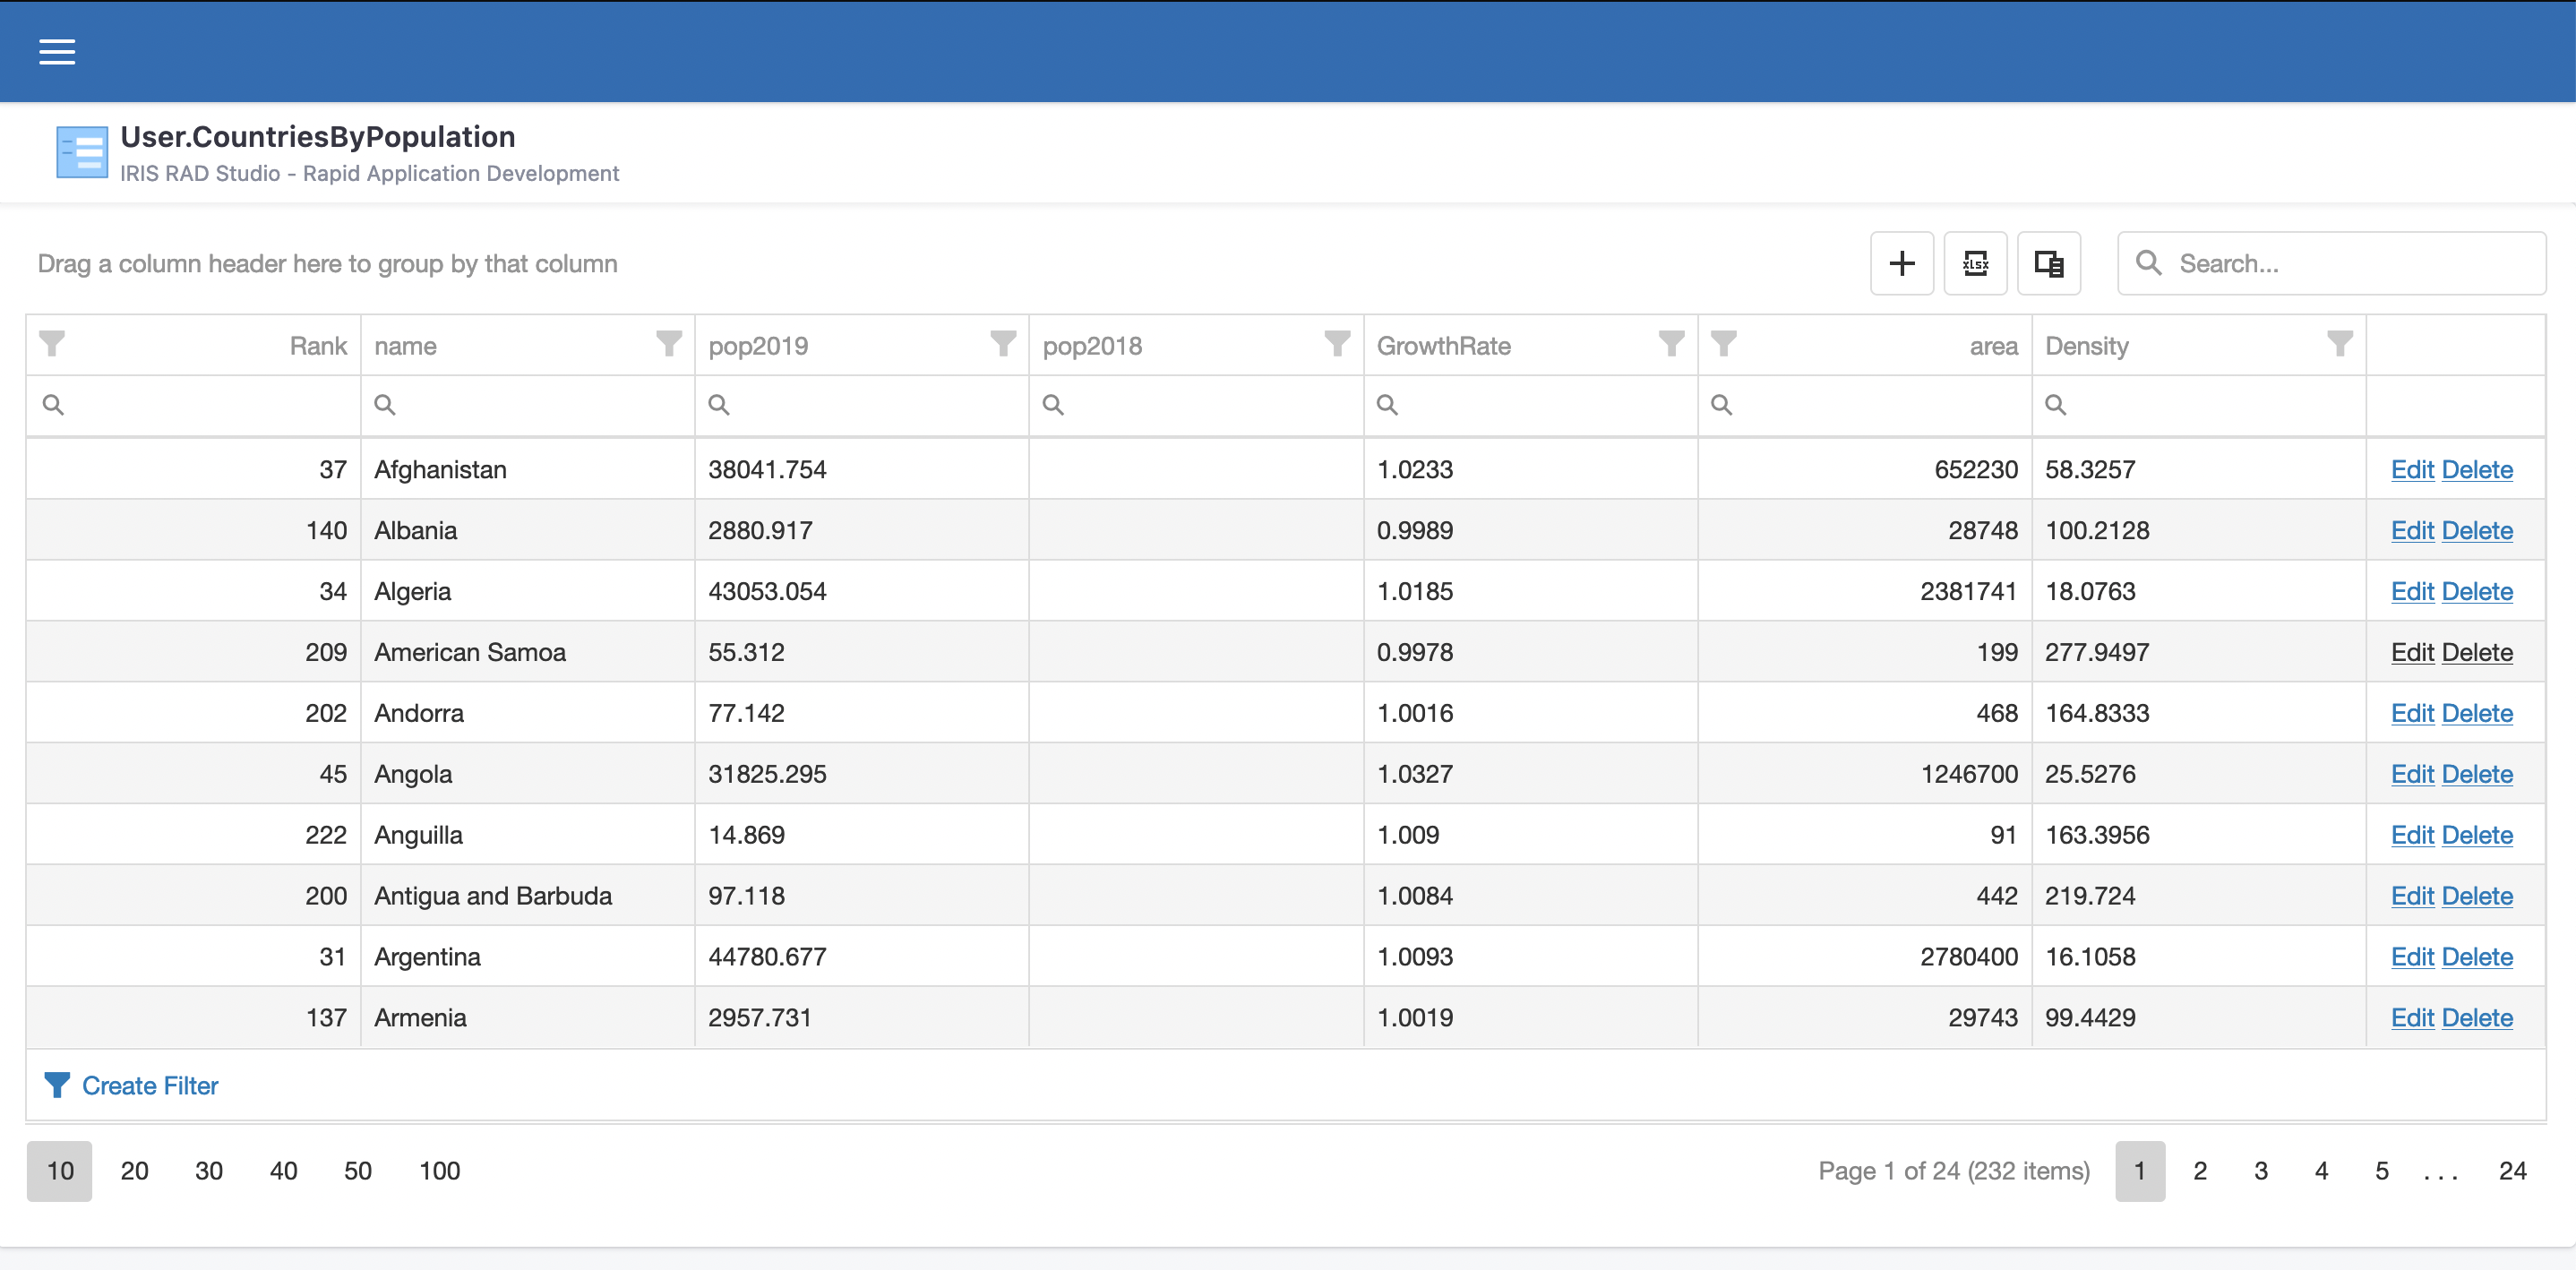Screen dimensions: 2576x1270
Task: Export data to XLSX file
Action: [1975, 264]
